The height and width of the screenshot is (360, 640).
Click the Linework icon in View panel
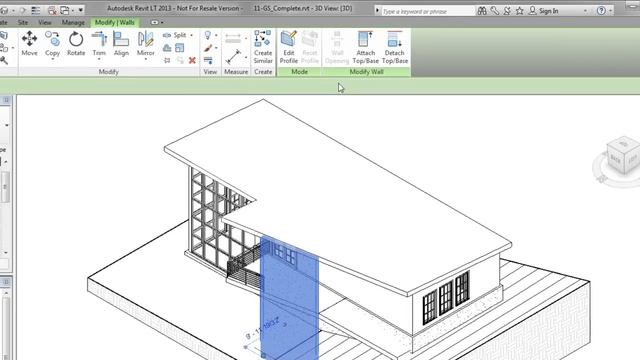click(208, 61)
